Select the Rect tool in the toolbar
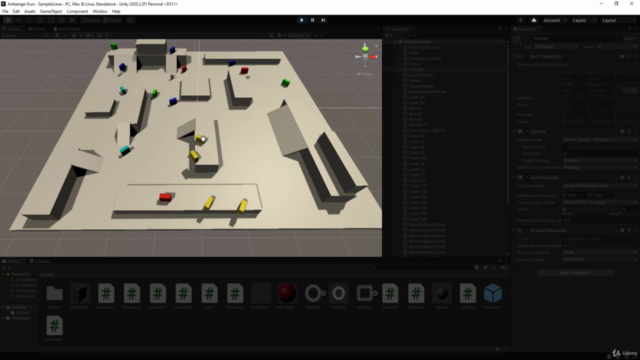Viewport: 640px width, 360px height. (x=51, y=20)
